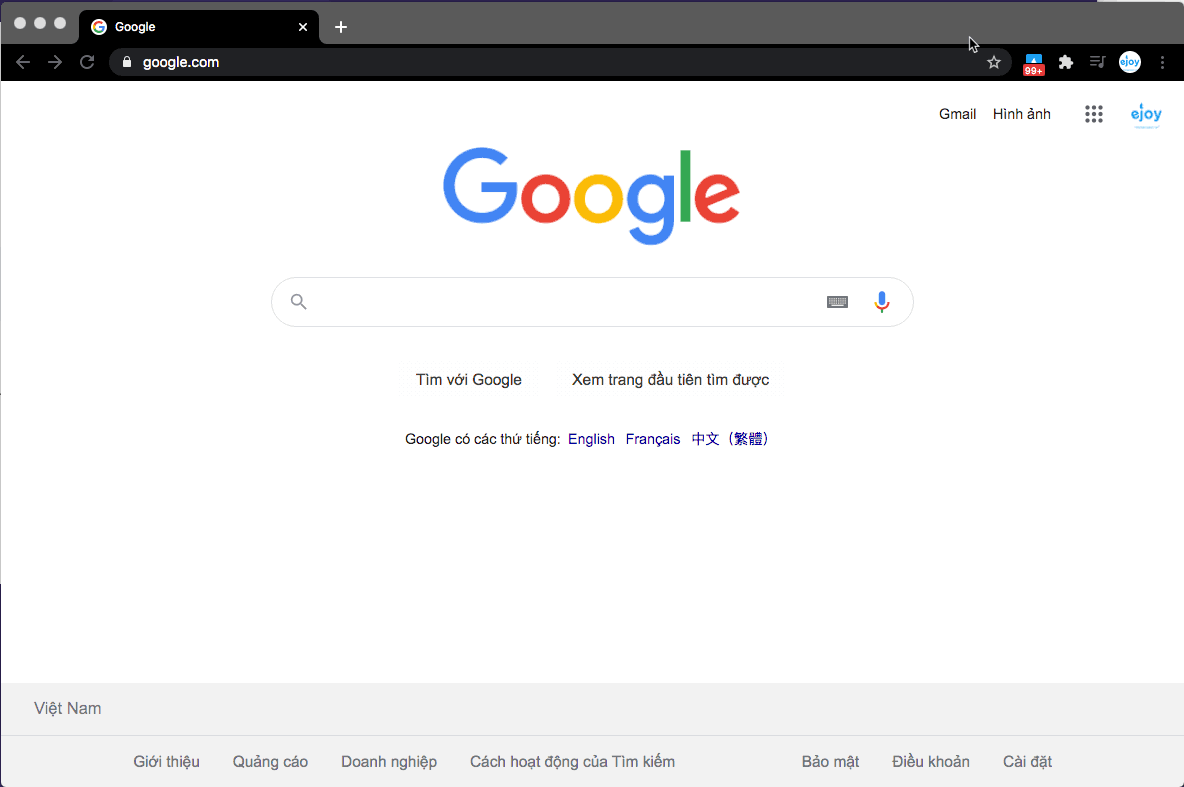Screen dimensions: 1184x787
Task: Click the reload page icon
Action: point(88,62)
